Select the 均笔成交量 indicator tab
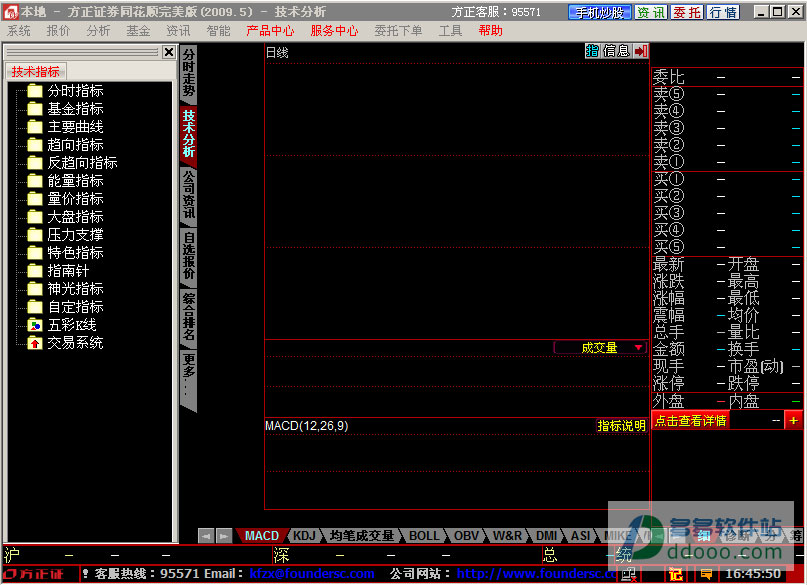This screenshot has width=807, height=585. point(362,536)
